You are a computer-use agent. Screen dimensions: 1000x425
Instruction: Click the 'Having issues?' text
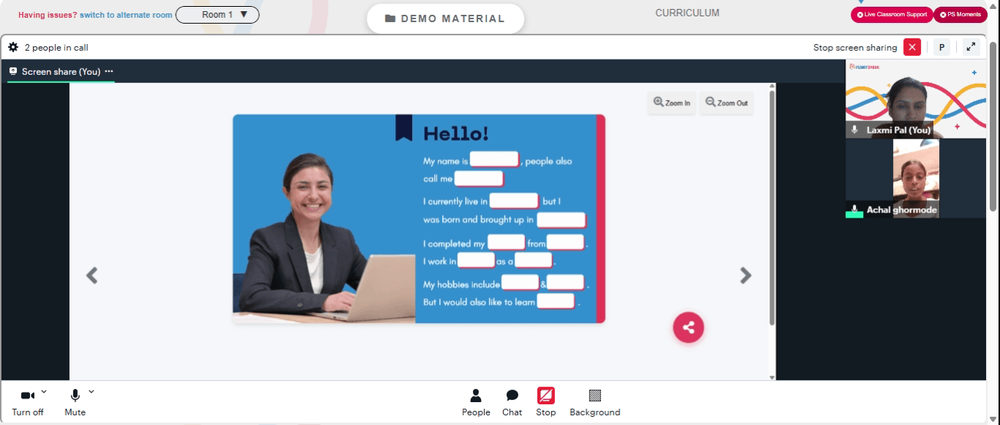[48, 15]
